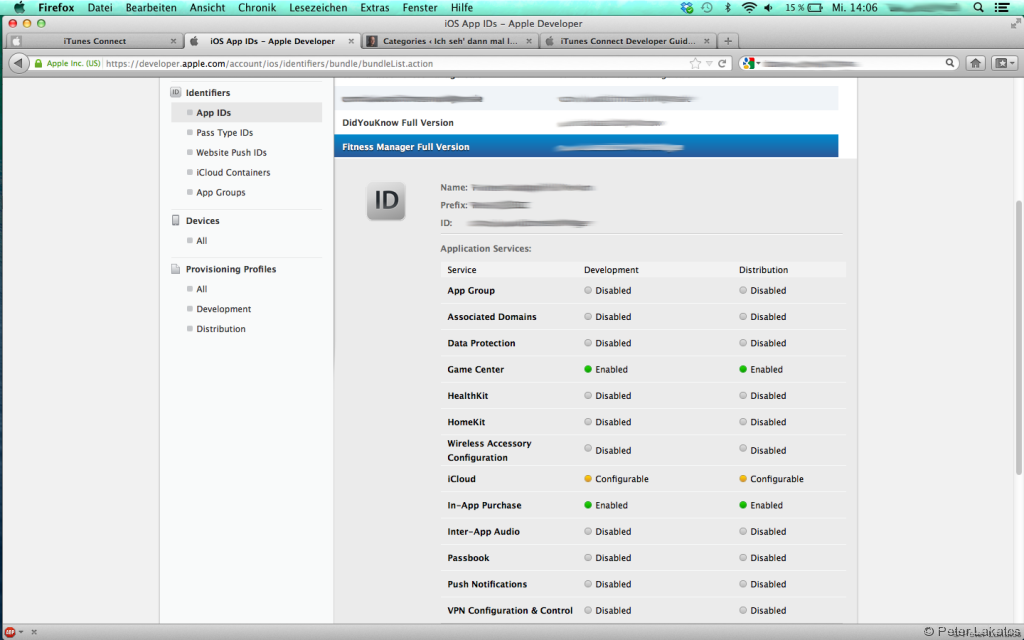Open the Datei menu
Viewport: 1024px width, 640px height.
[x=100, y=7]
